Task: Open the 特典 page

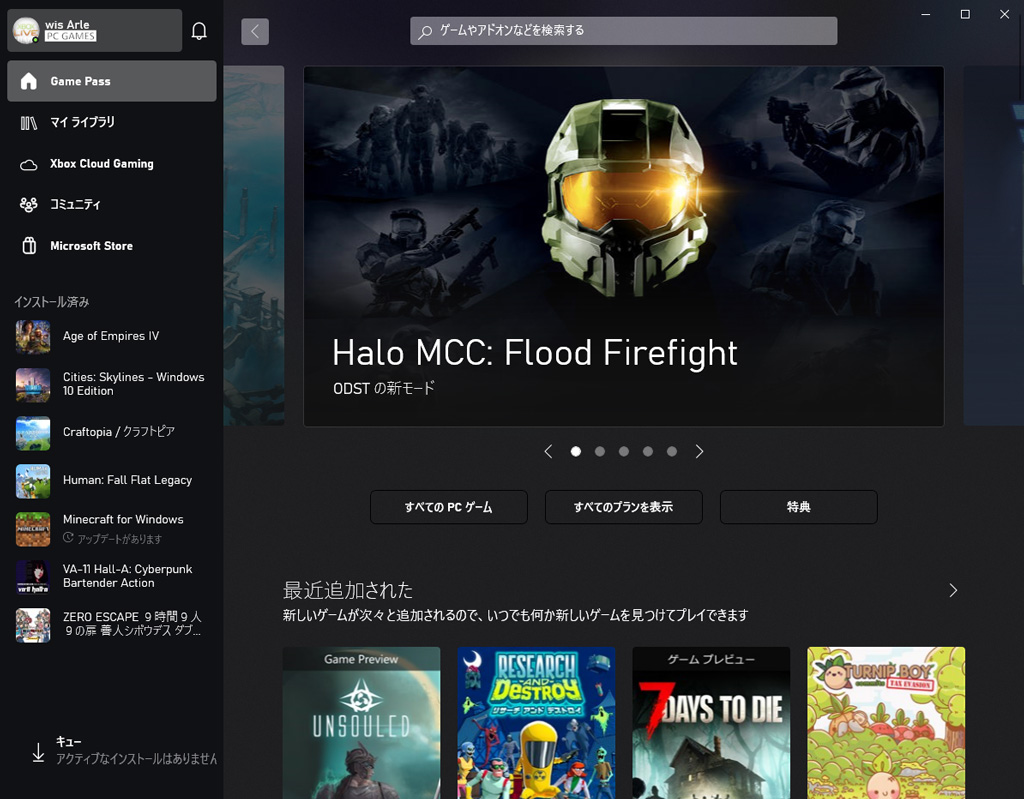Action: pyautogui.click(x=798, y=507)
